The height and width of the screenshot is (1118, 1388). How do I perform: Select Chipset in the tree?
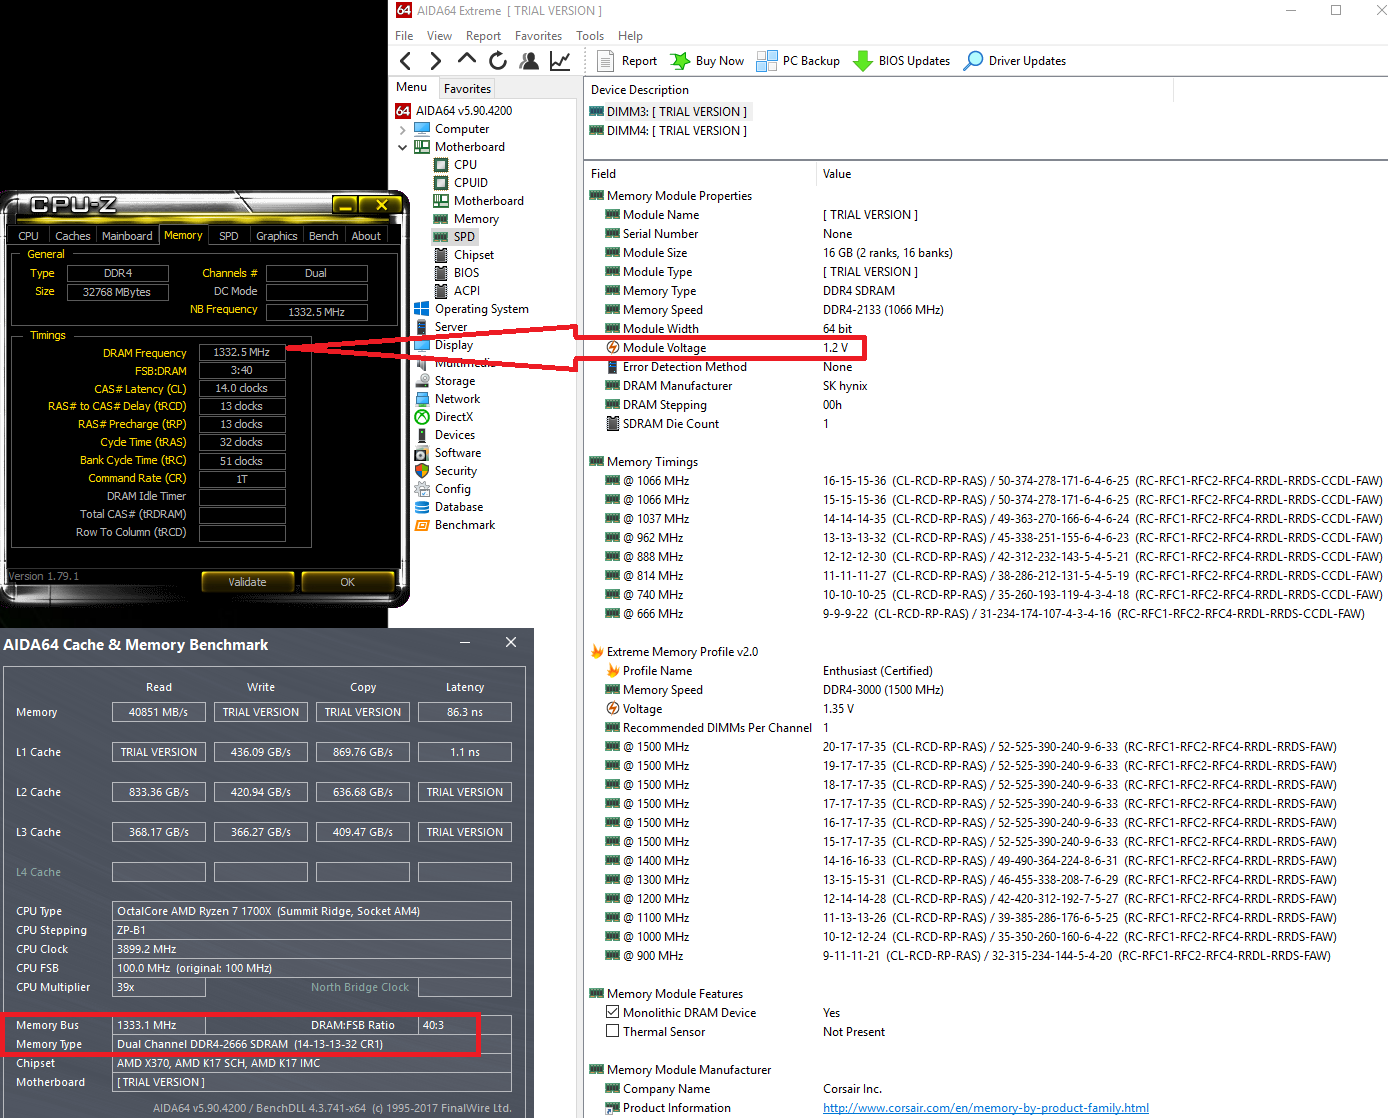(x=463, y=255)
